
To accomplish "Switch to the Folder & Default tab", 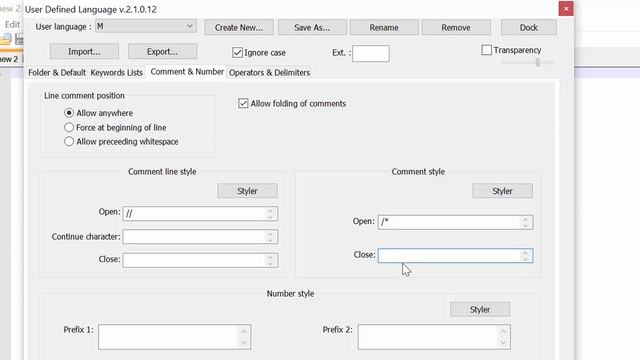I will tap(57, 73).
